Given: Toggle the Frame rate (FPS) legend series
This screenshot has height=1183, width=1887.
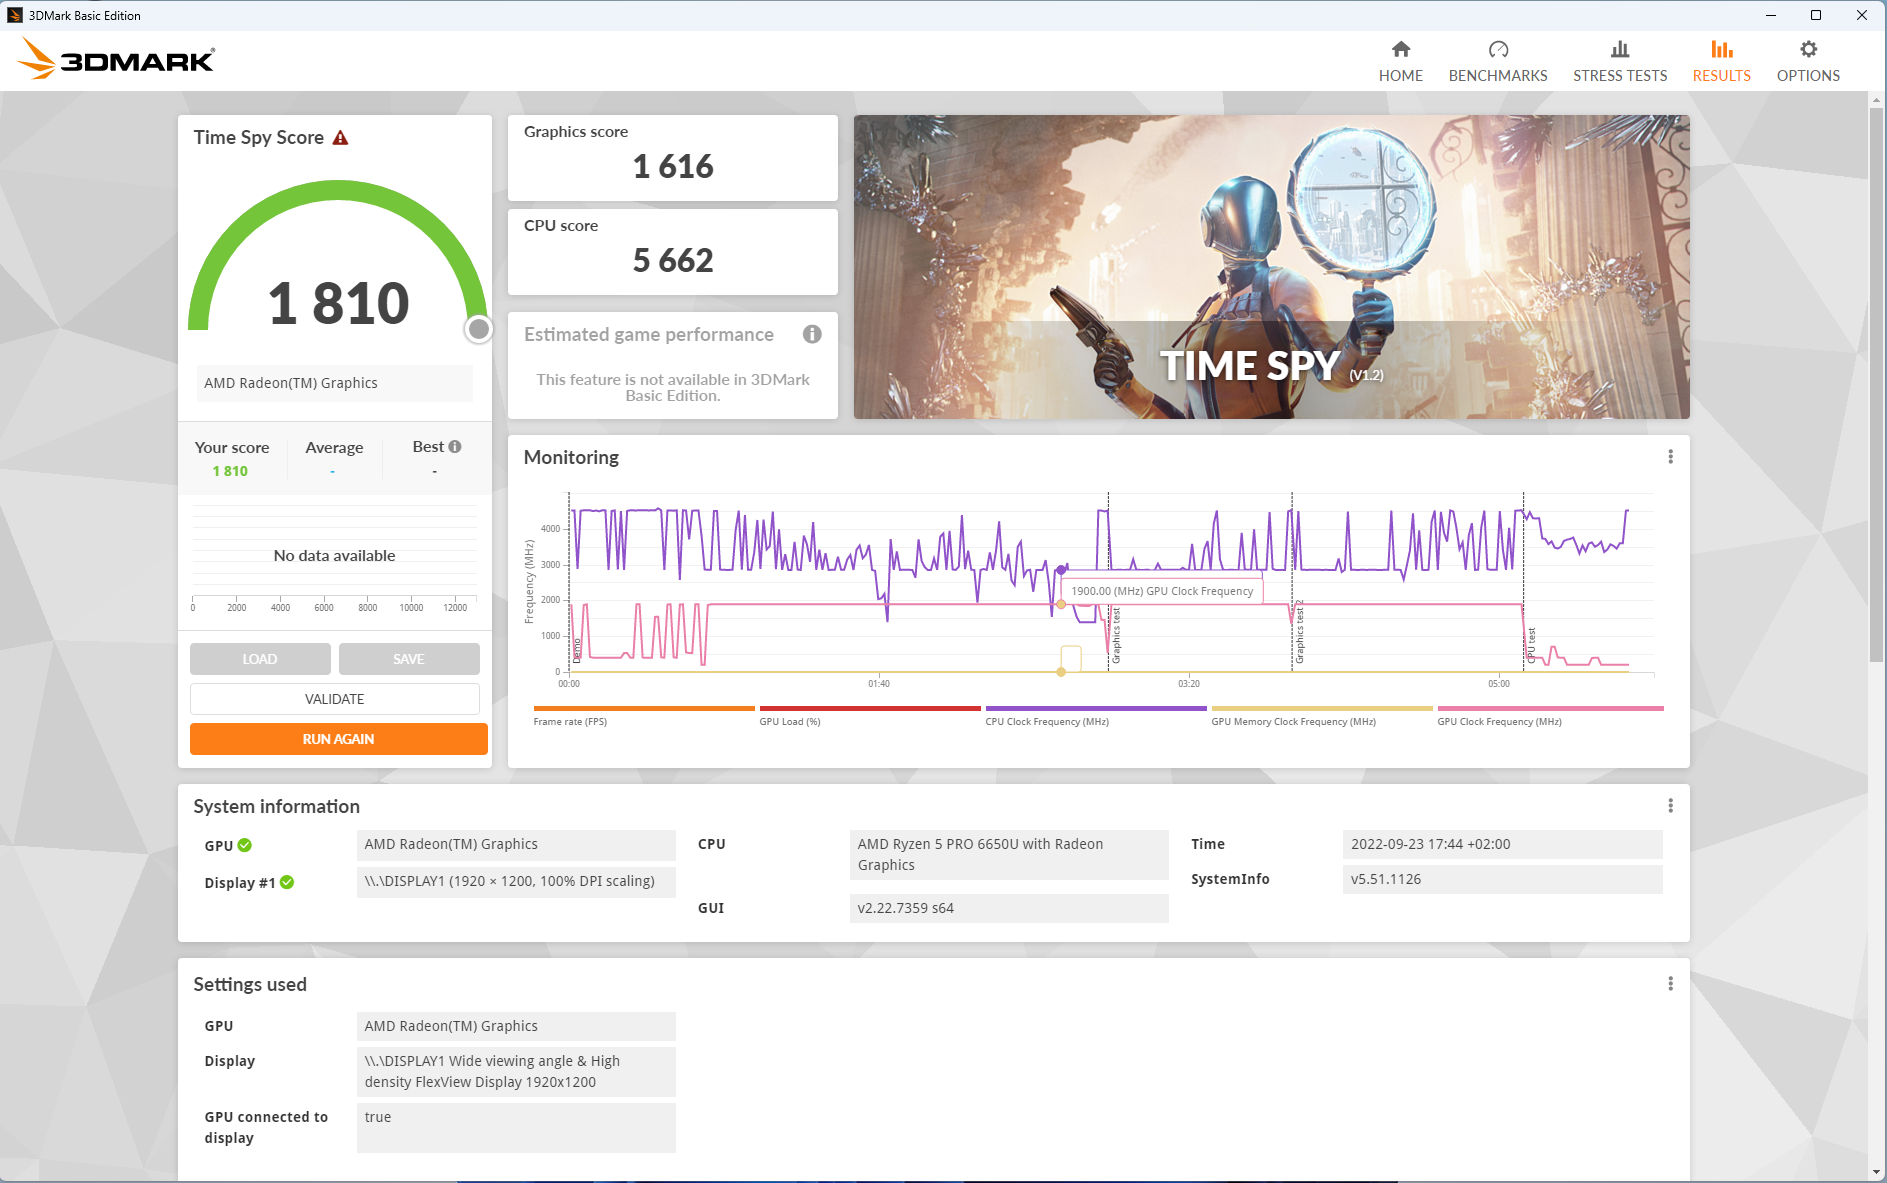Looking at the screenshot, I should pyautogui.click(x=644, y=716).
